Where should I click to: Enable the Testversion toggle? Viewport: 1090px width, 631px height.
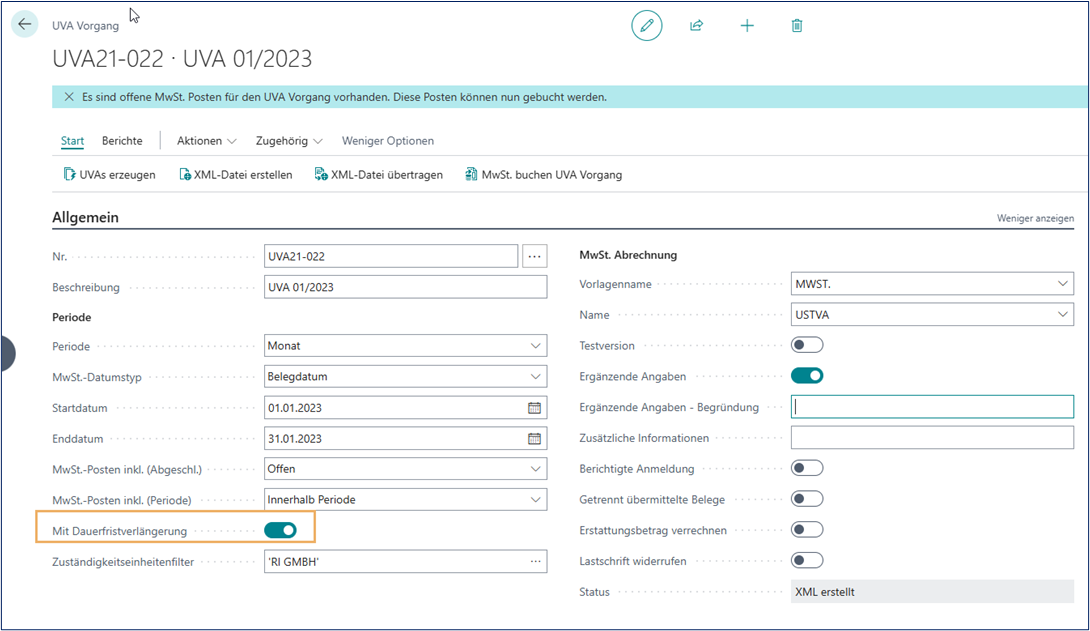click(x=806, y=345)
